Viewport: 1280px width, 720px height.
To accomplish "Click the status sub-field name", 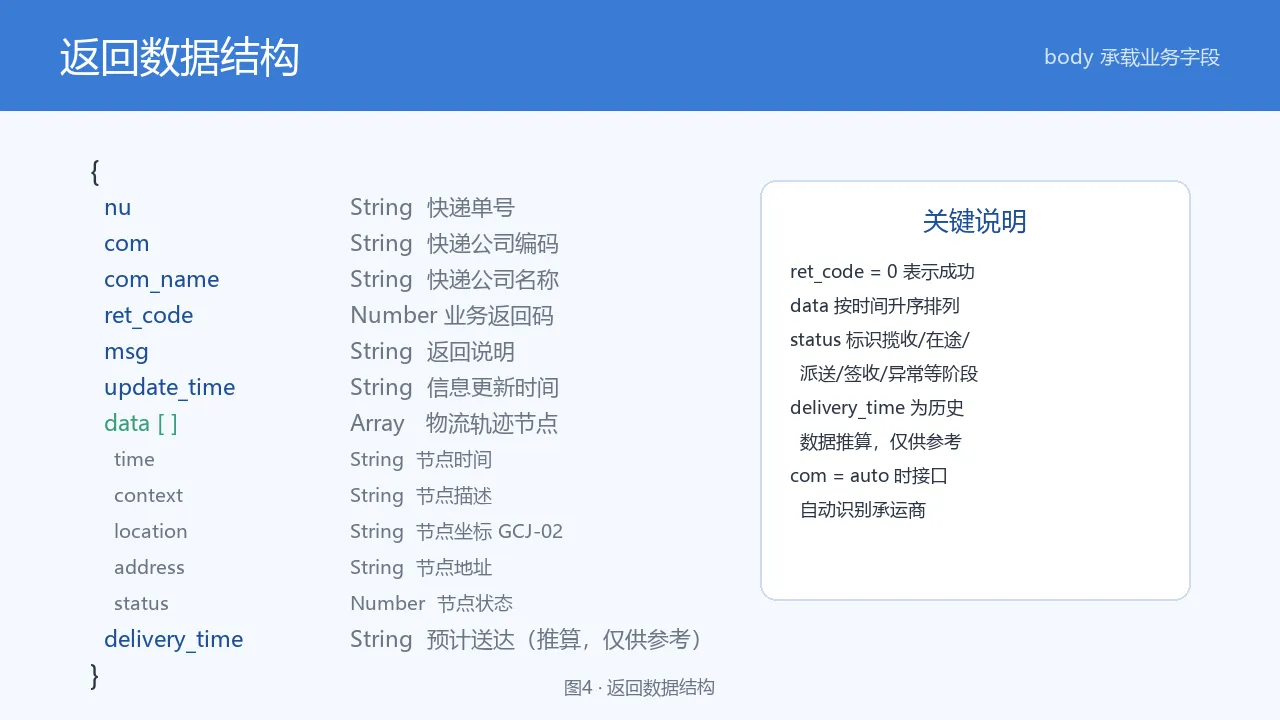I will [141, 604].
